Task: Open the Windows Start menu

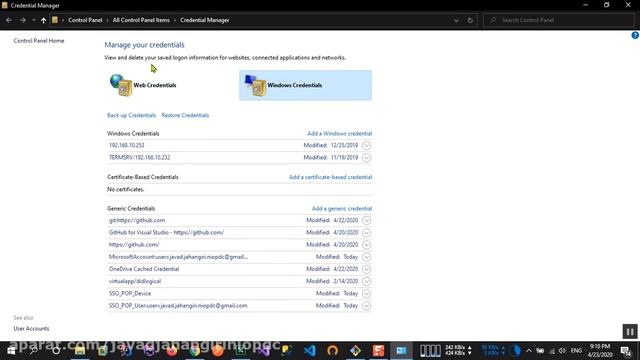Action: coord(11,351)
